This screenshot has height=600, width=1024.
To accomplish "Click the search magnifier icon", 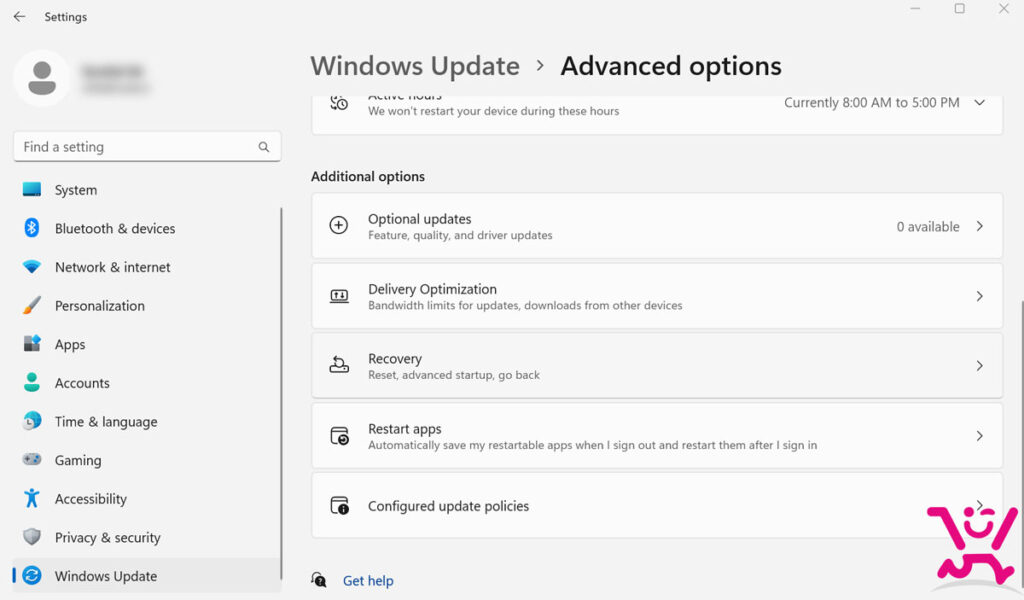I will tap(263, 147).
